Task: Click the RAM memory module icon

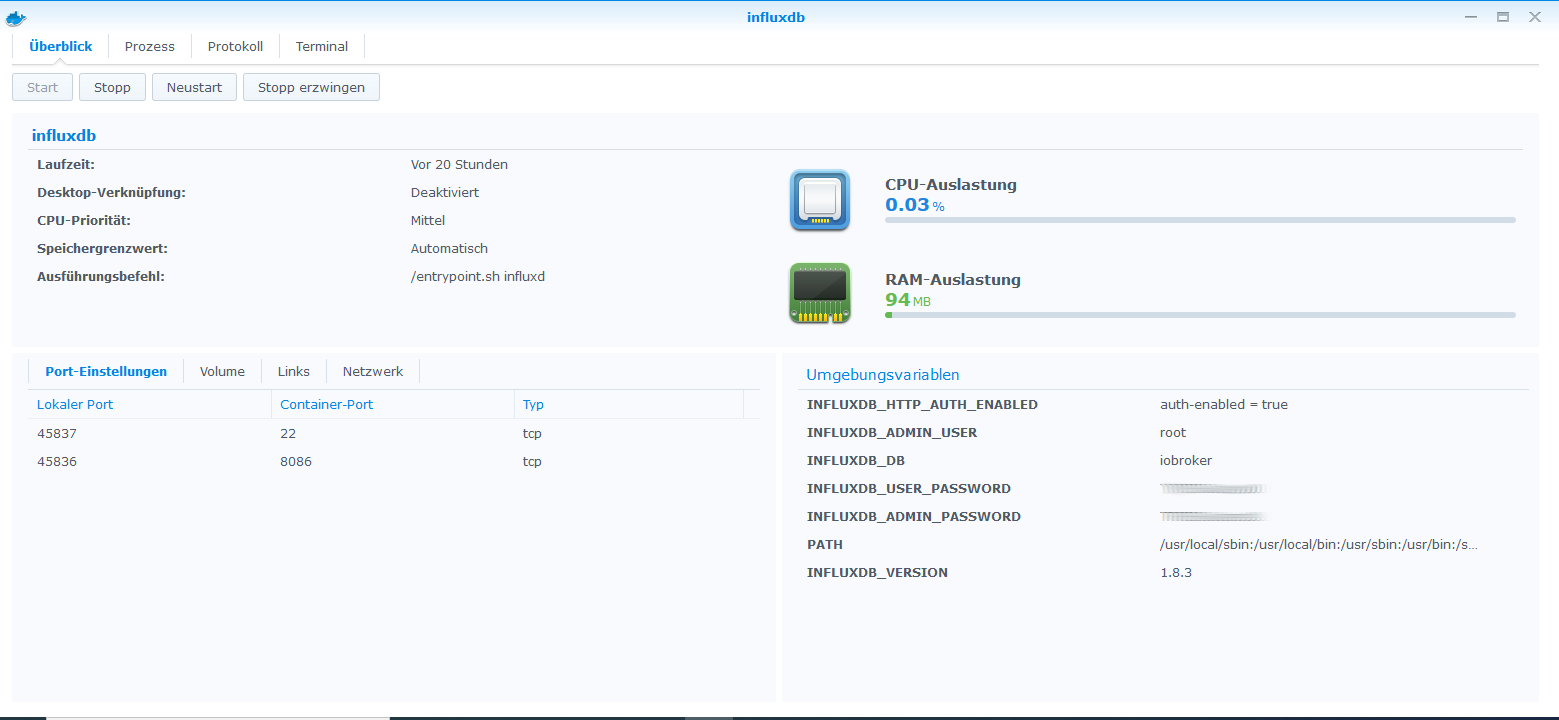Action: pos(820,293)
